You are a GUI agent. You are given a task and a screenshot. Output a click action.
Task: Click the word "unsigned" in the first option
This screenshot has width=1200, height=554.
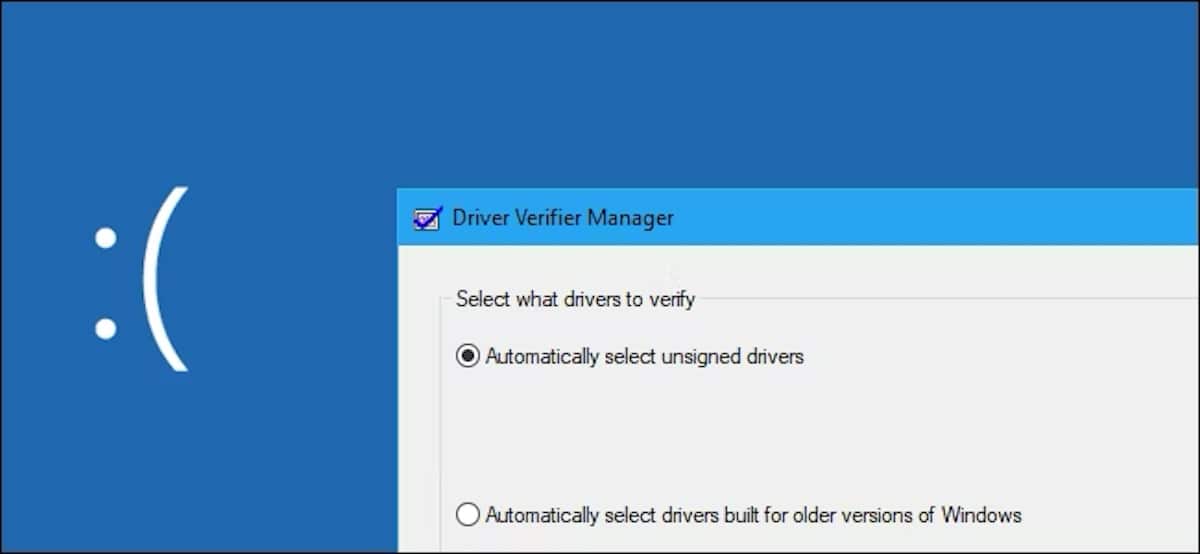664,356
